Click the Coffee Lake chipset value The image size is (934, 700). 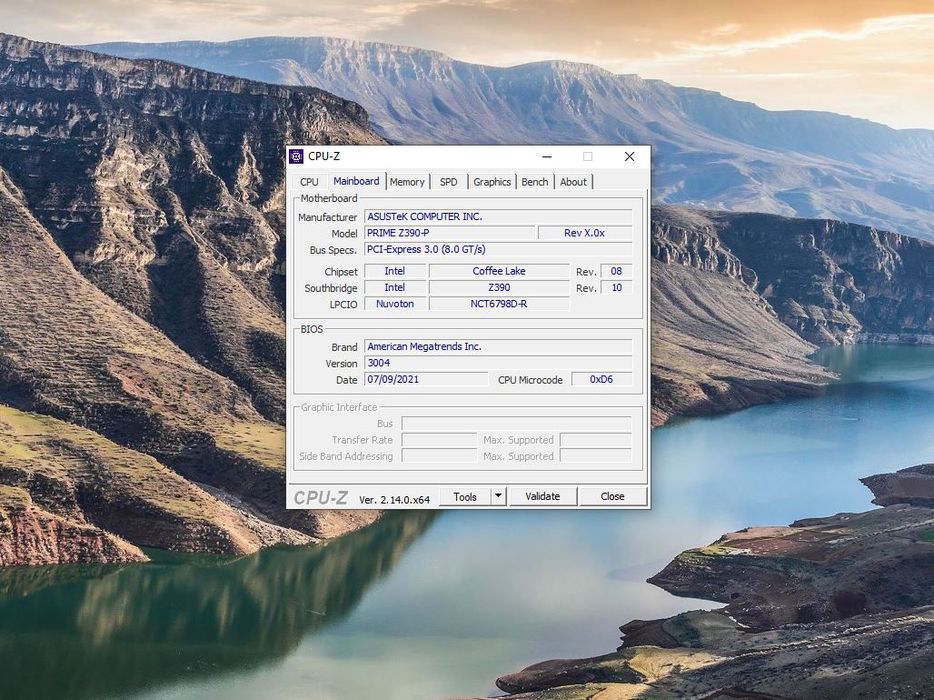point(499,271)
